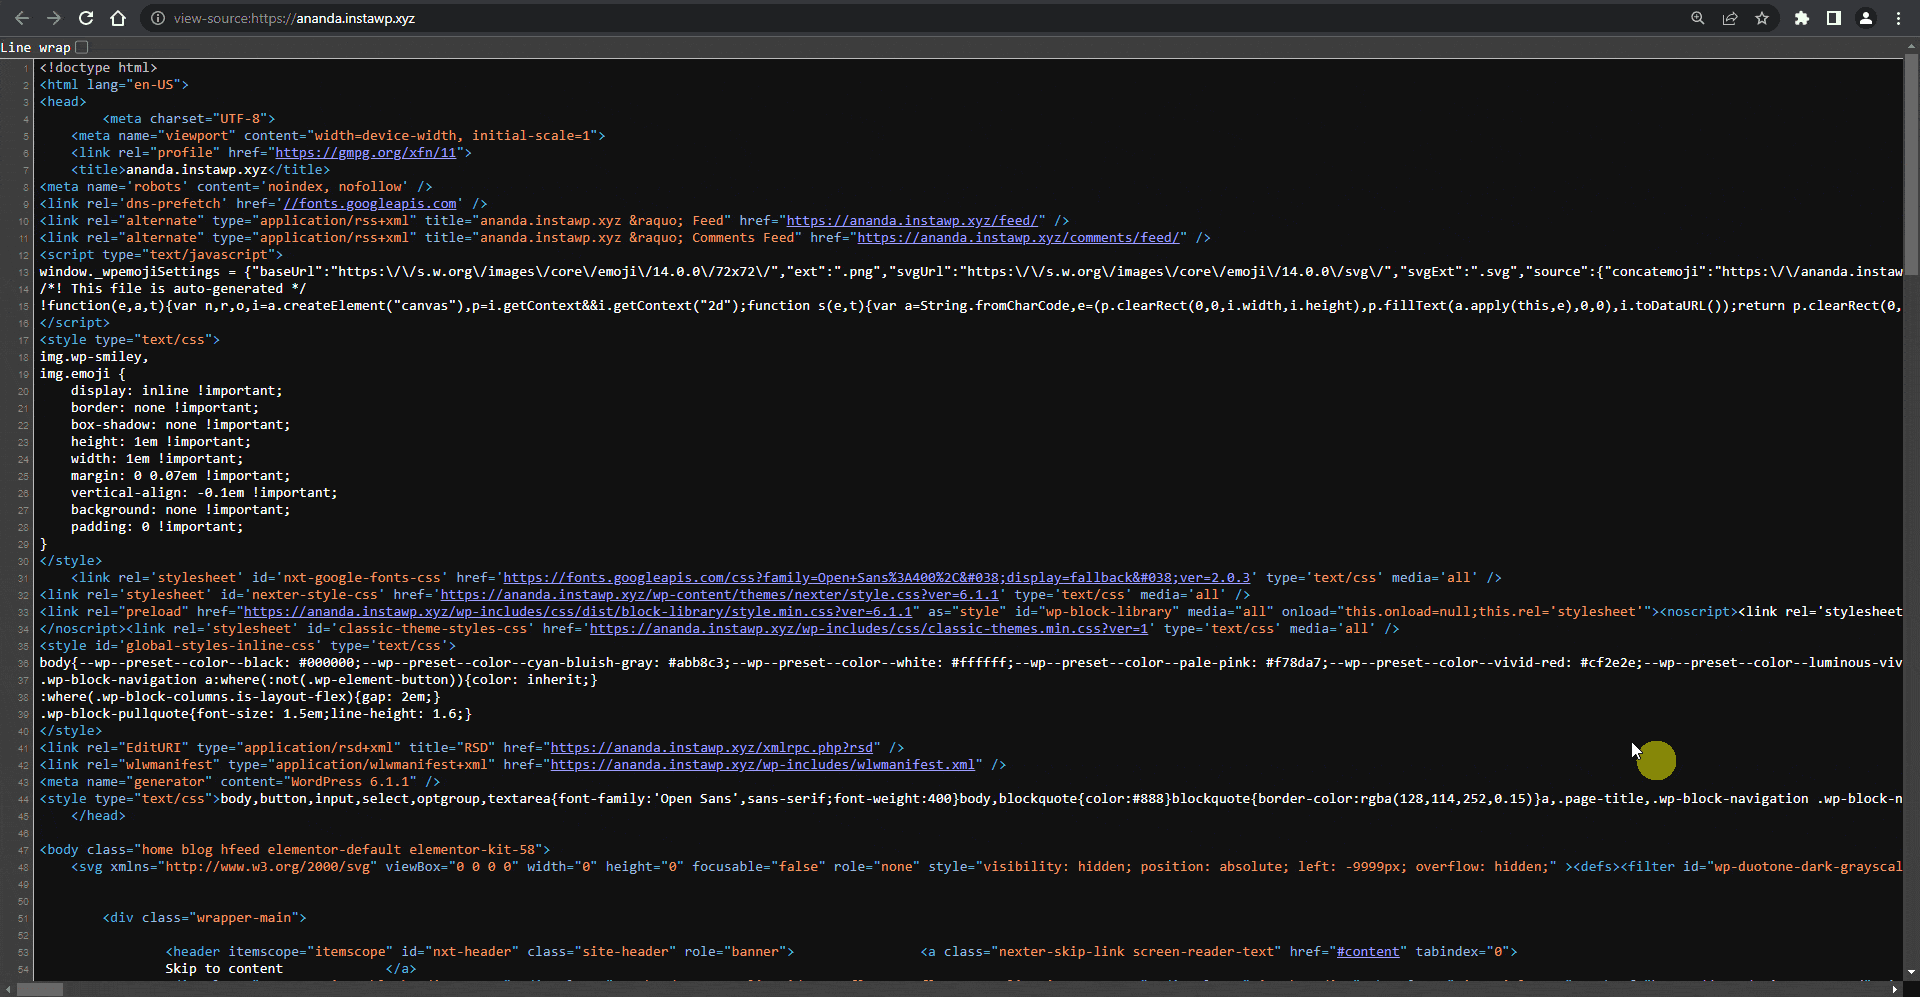Open the browser home page
Image resolution: width=1920 pixels, height=997 pixels.
pyautogui.click(x=118, y=18)
